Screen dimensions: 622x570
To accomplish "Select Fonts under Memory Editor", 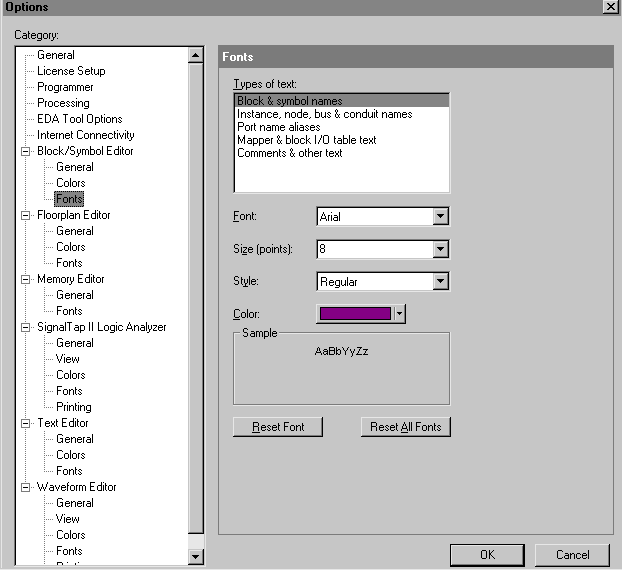I will click(69, 311).
